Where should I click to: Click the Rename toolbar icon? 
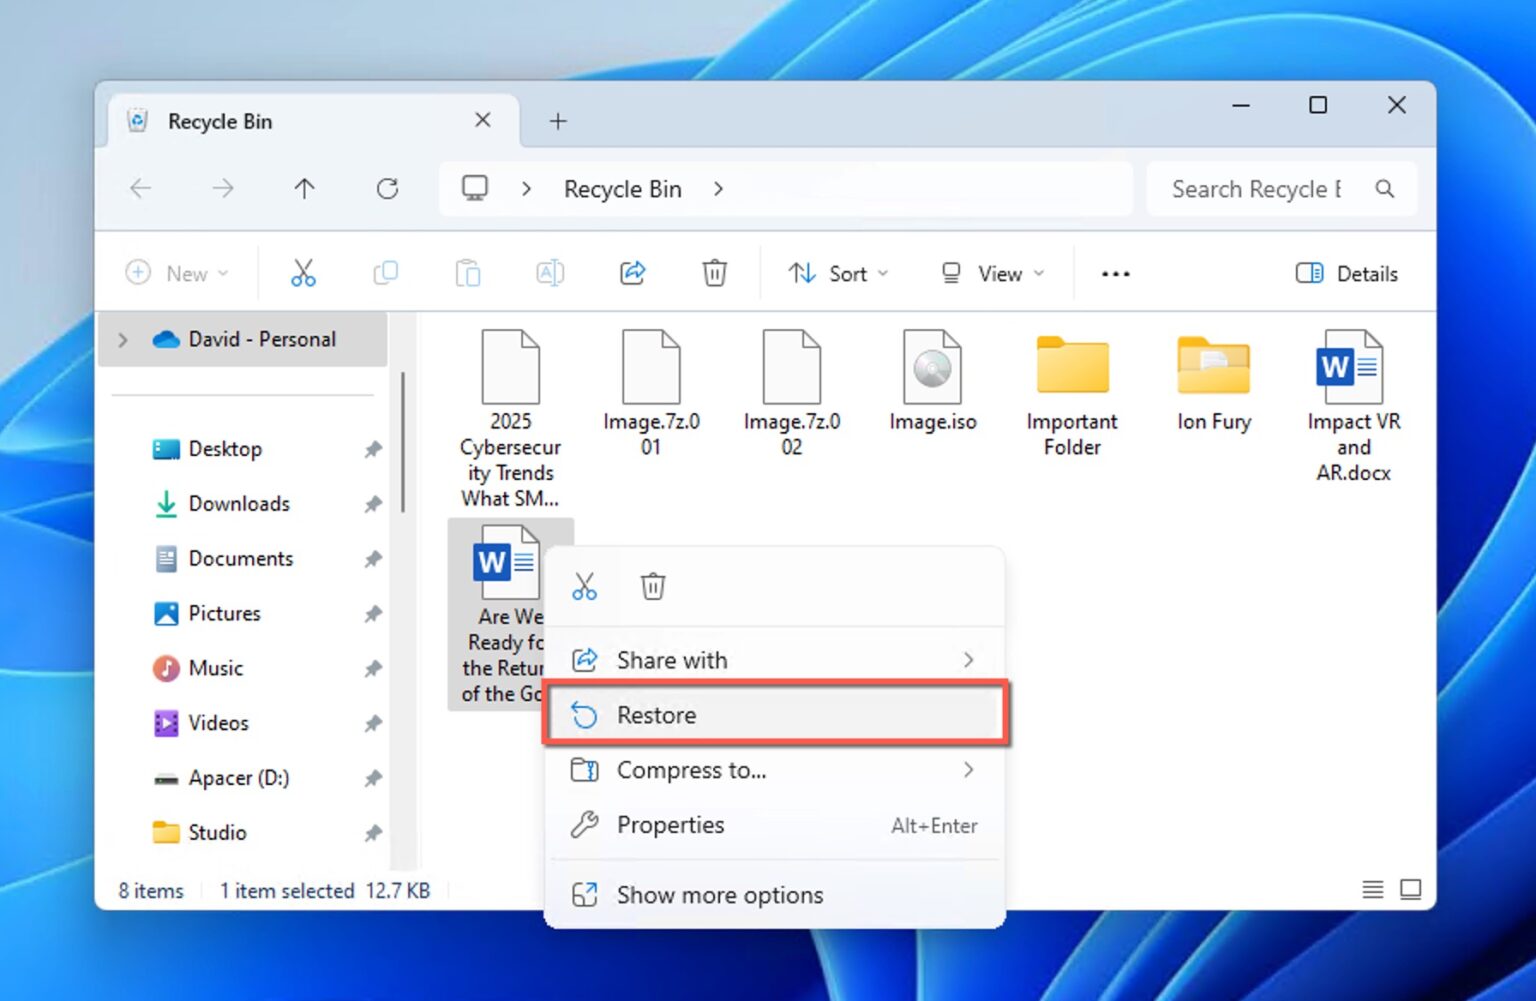(x=549, y=272)
